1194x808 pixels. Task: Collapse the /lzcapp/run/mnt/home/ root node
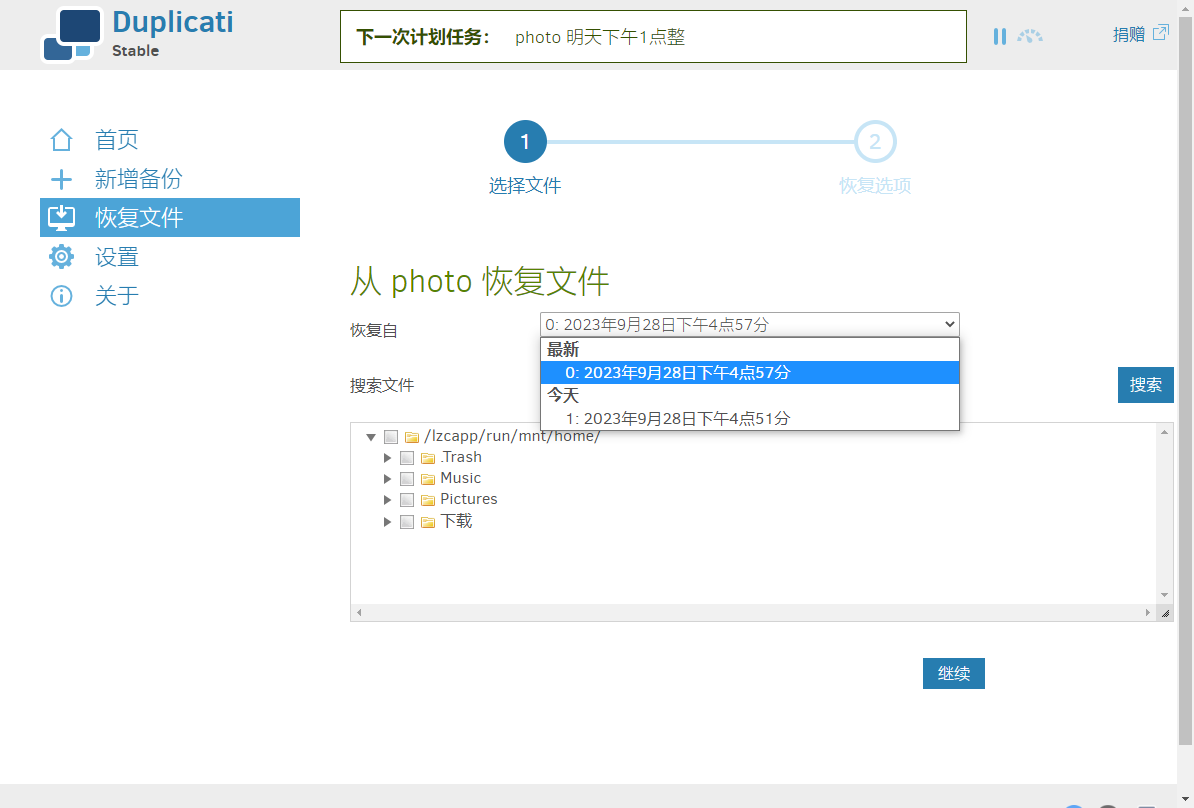[x=371, y=437]
